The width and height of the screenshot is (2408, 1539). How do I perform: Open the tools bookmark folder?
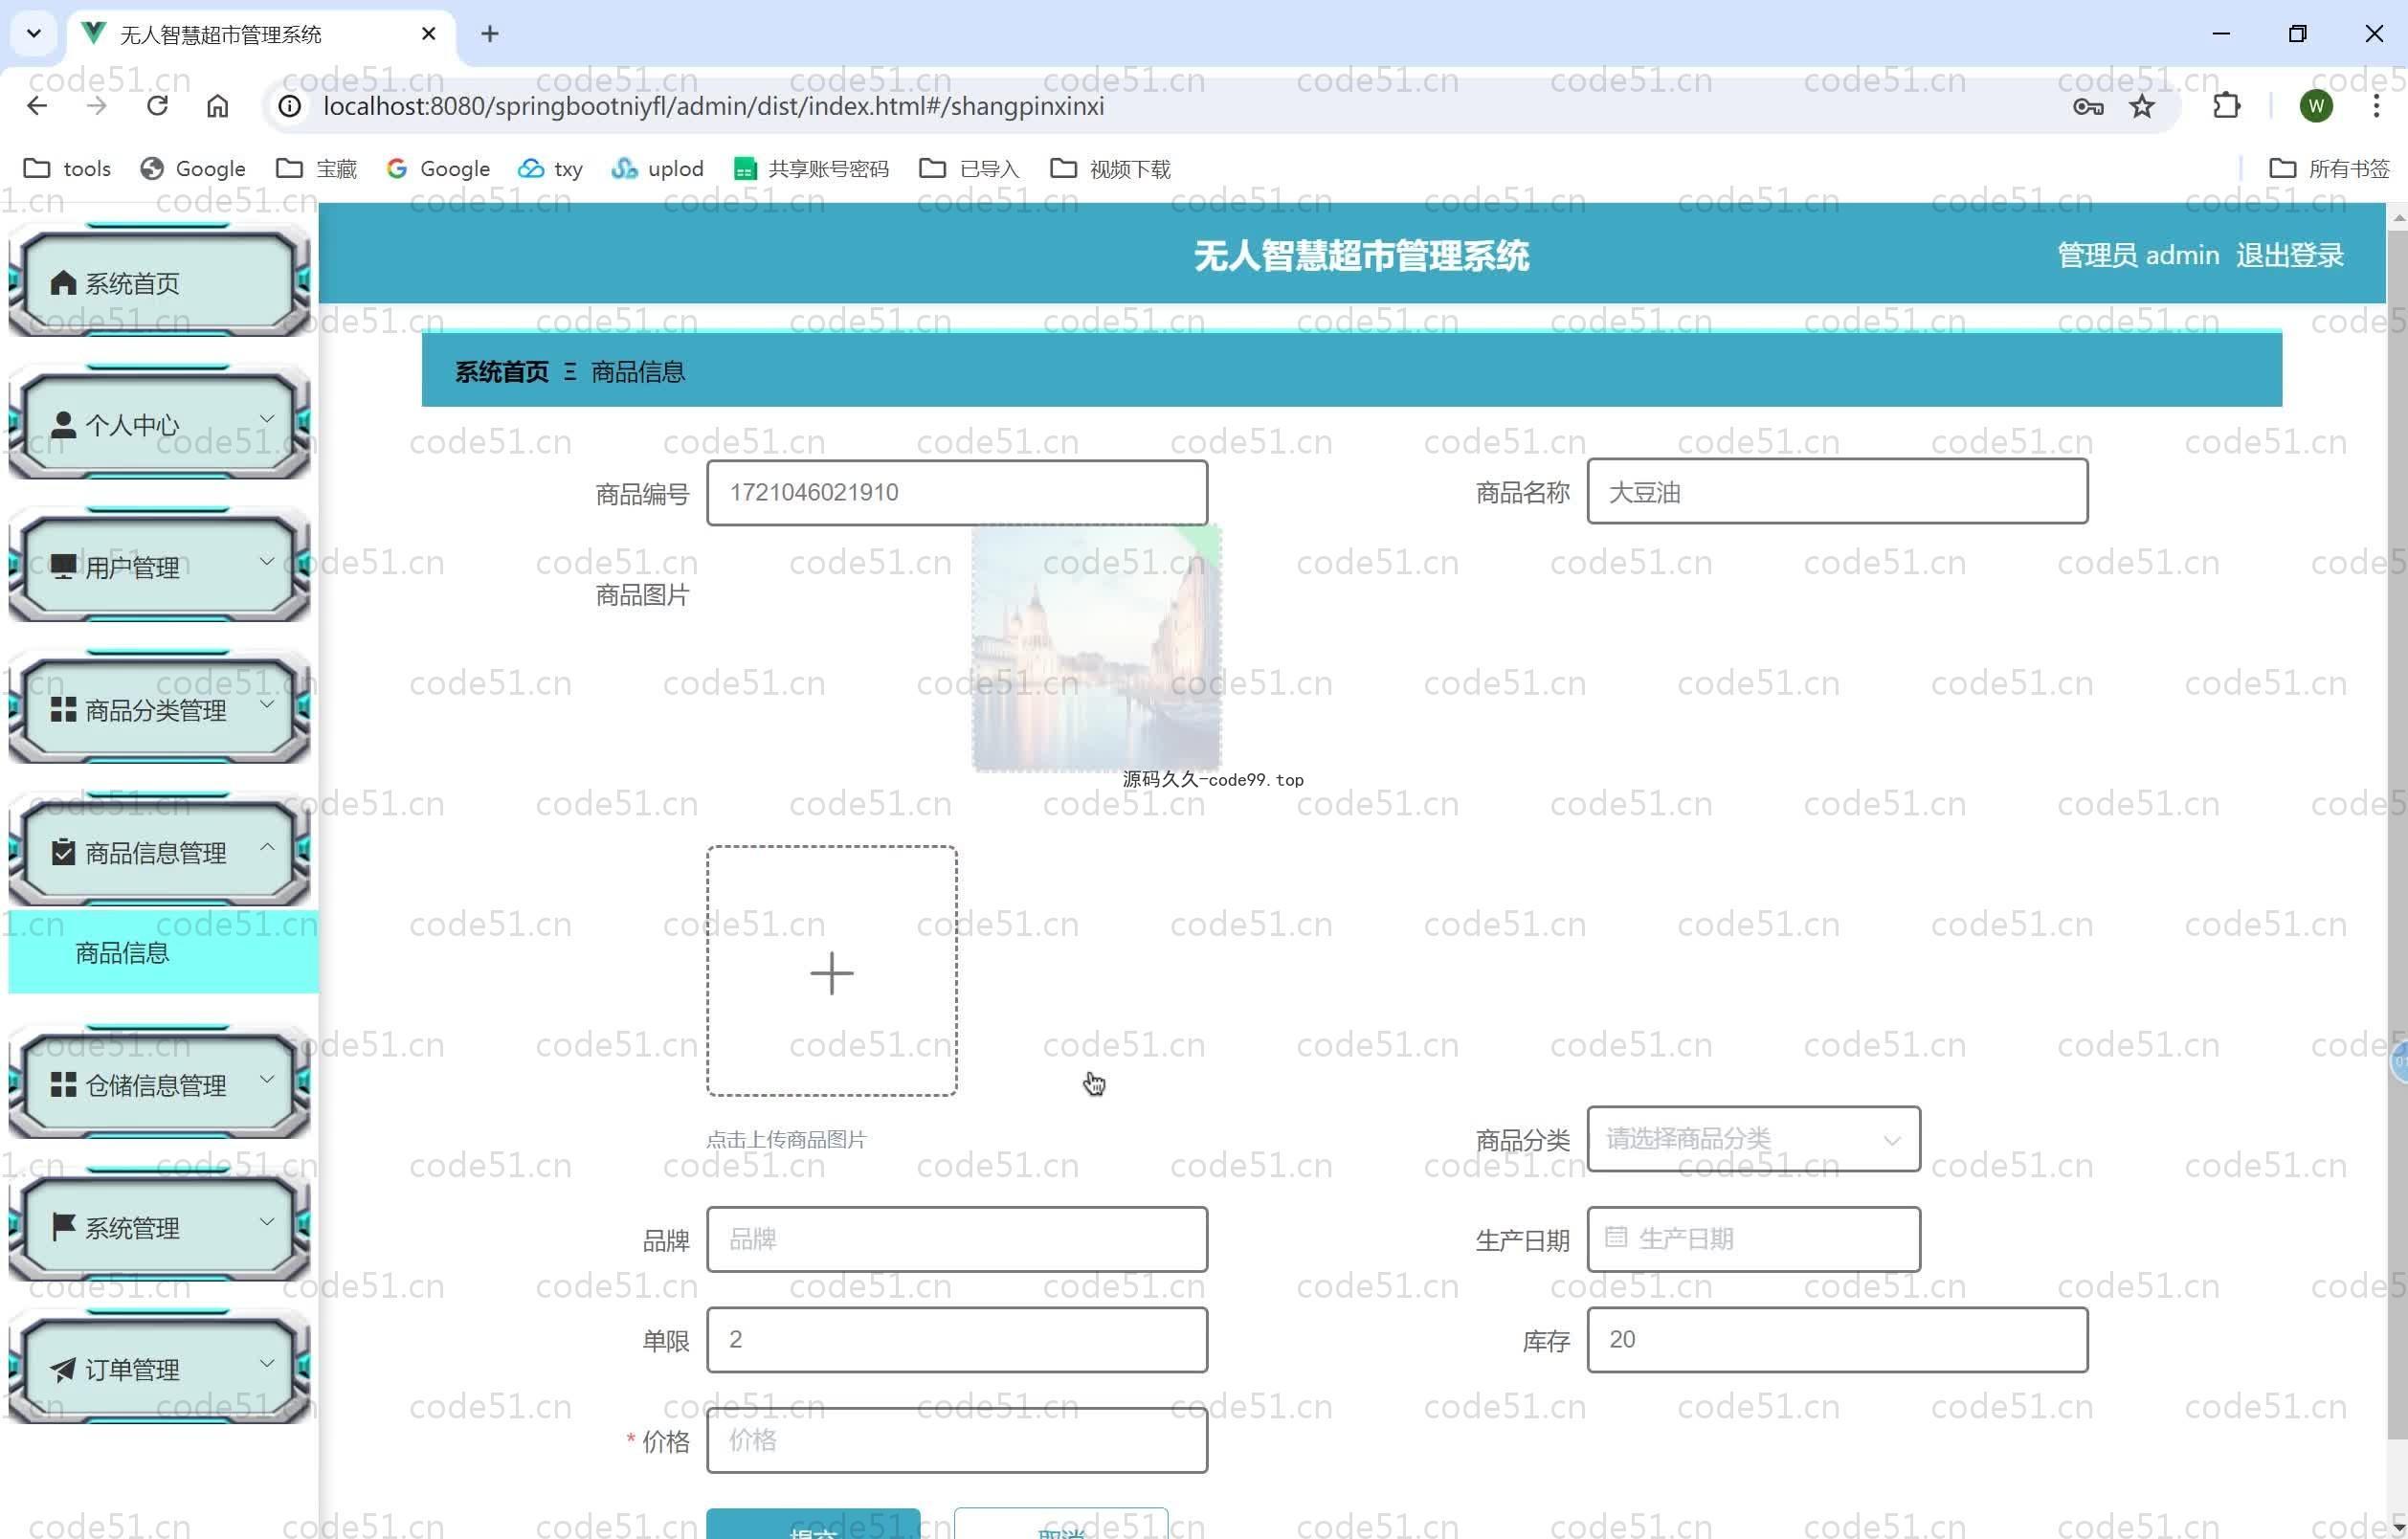coord(67,169)
